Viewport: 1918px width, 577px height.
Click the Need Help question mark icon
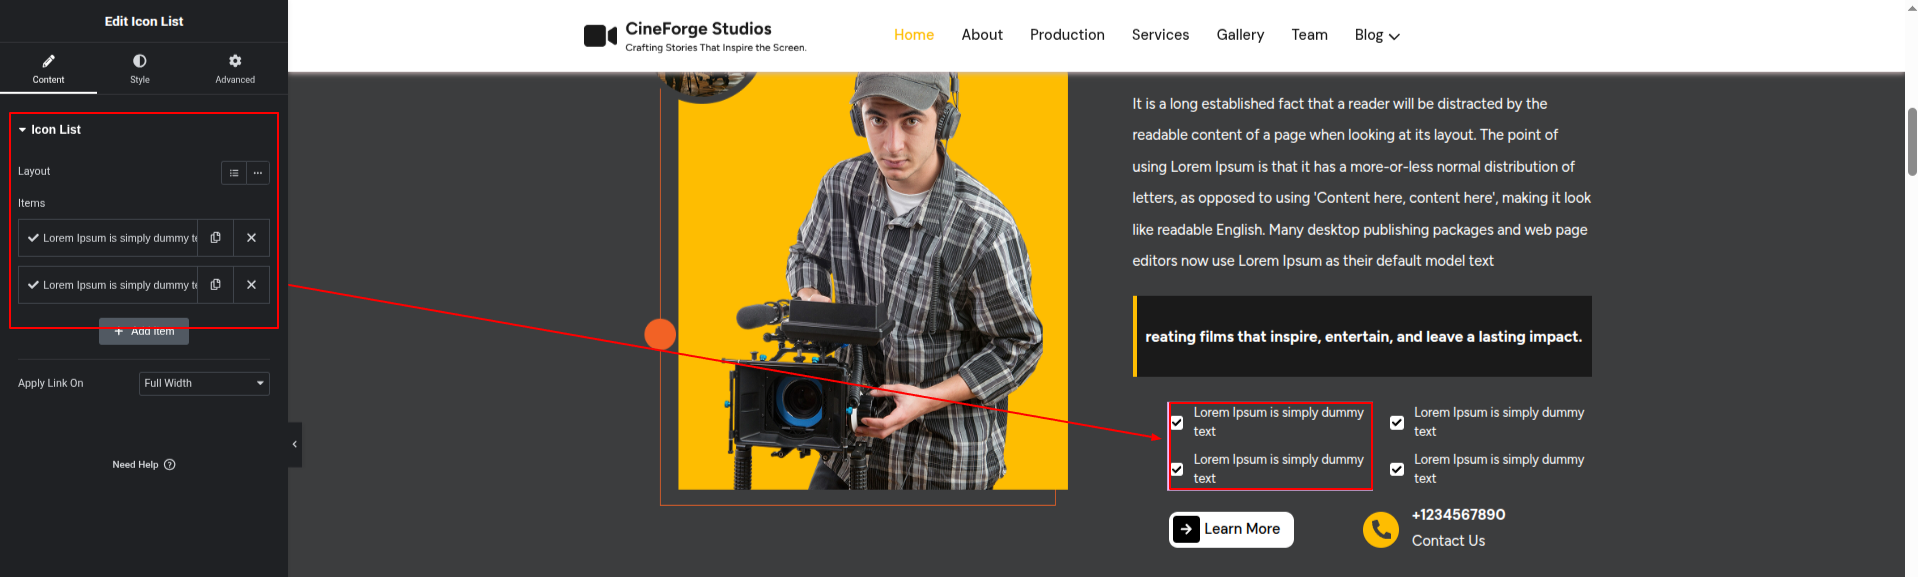tap(170, 465)
